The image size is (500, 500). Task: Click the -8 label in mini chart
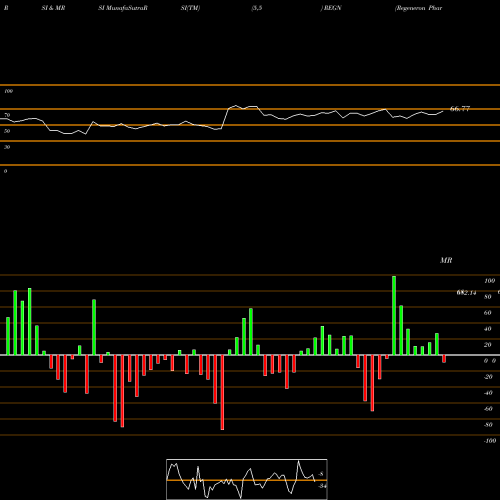[x=320, y=474]
